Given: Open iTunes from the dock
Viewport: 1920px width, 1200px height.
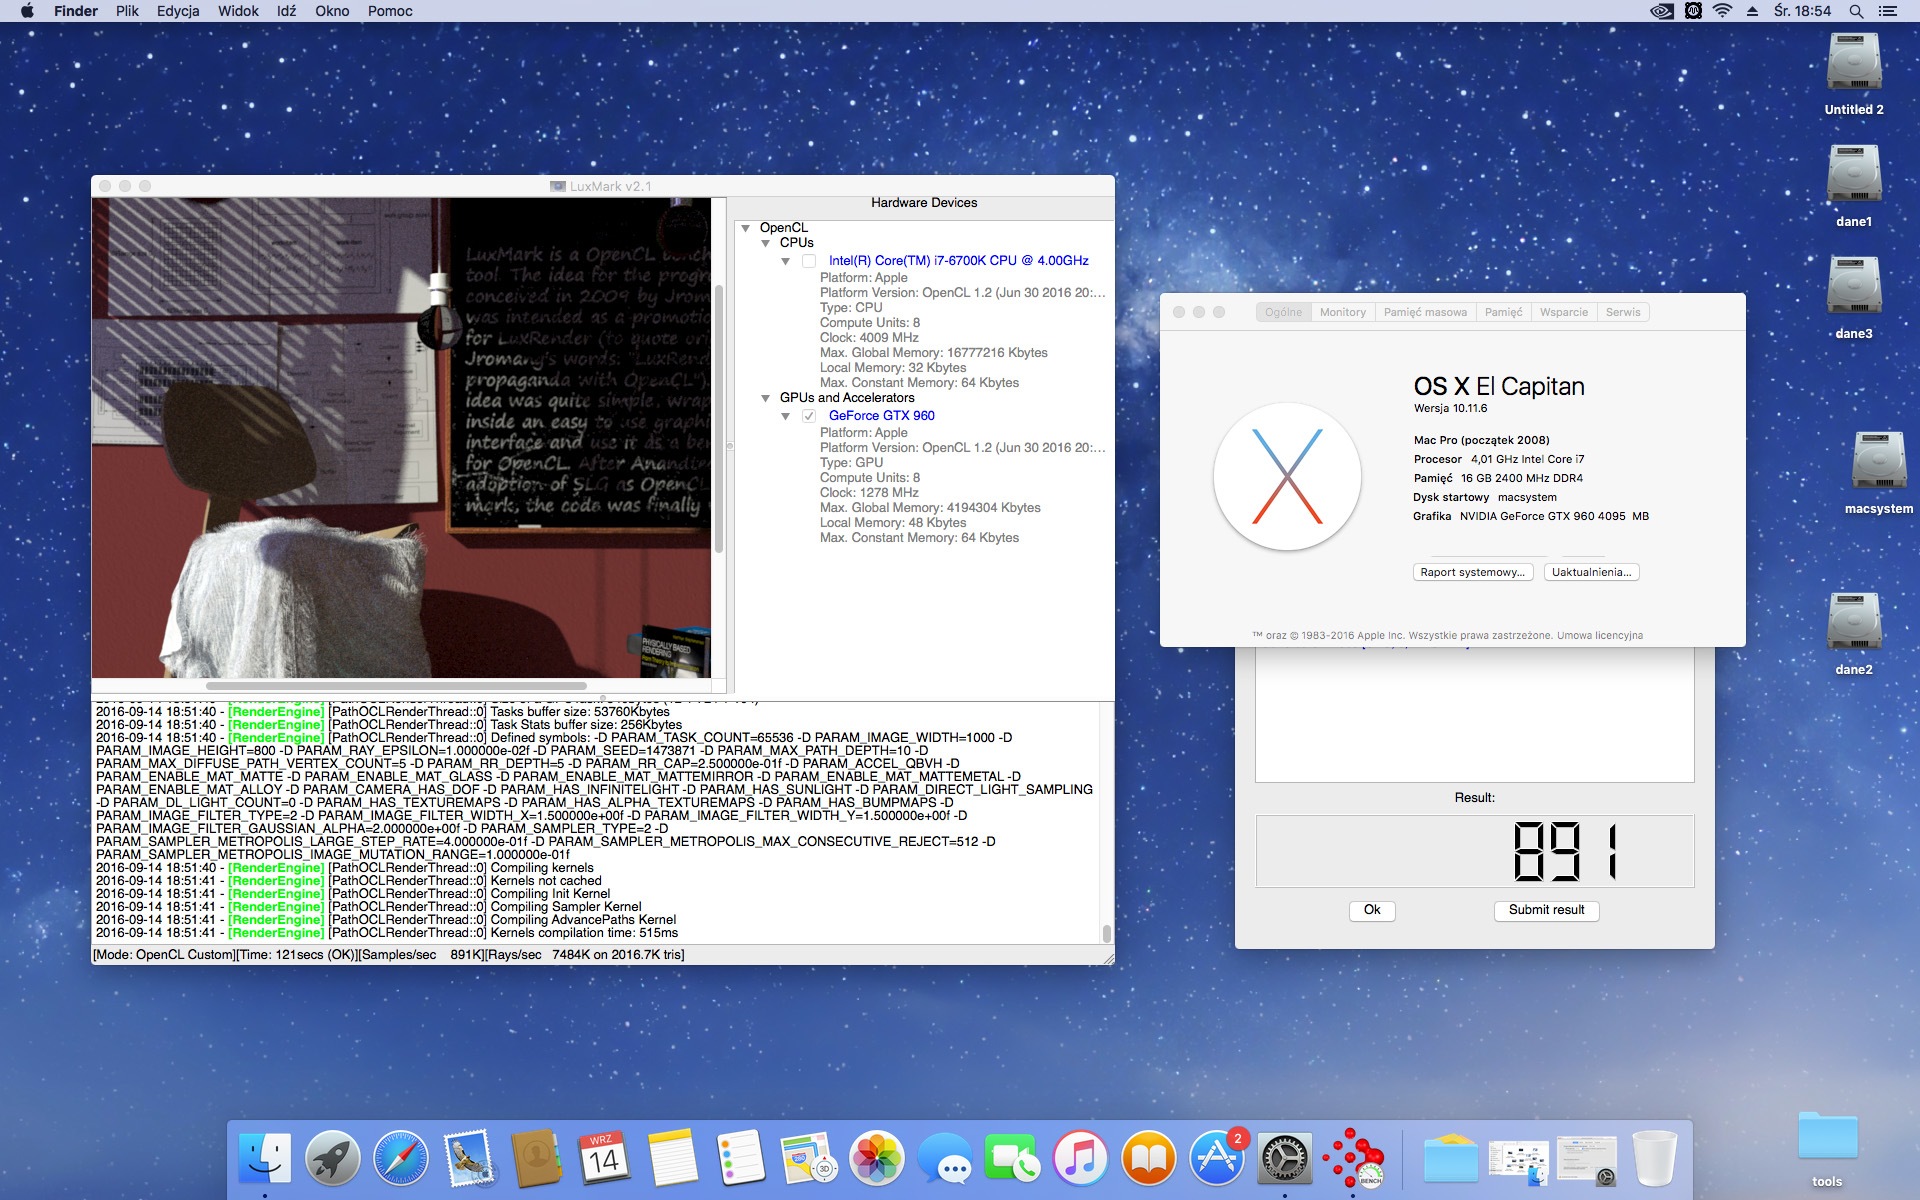Looking at the screenshot, I should [1081, 1160].
